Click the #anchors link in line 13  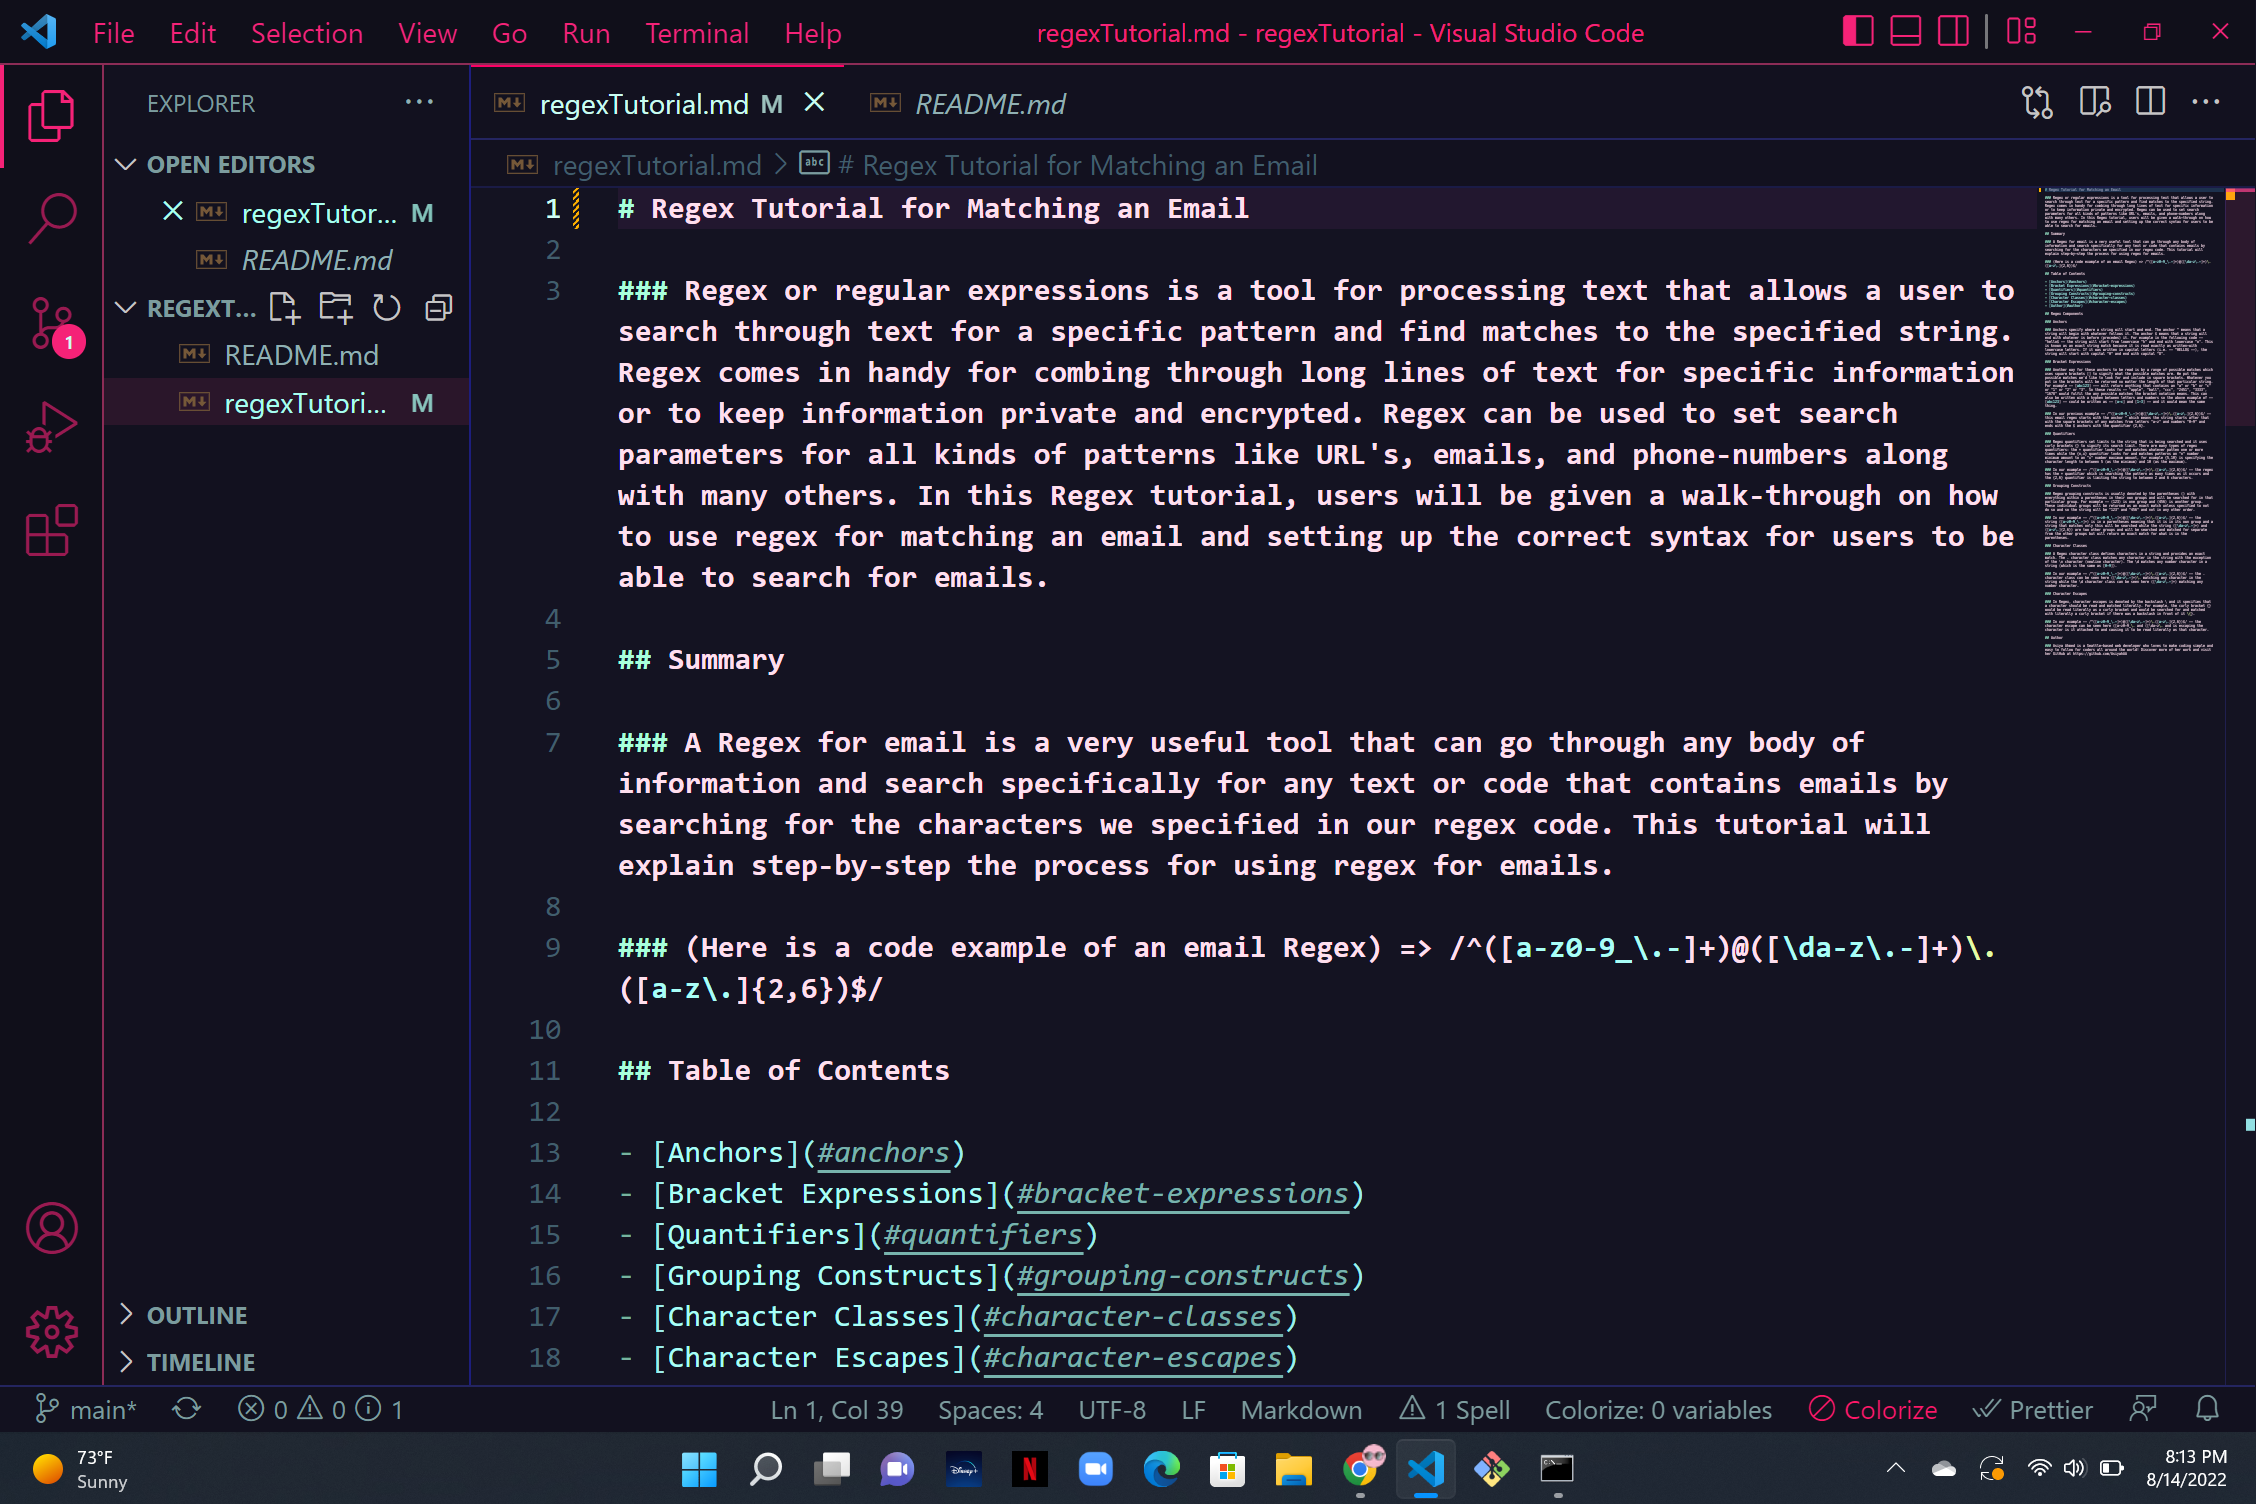coord(884,1152)
